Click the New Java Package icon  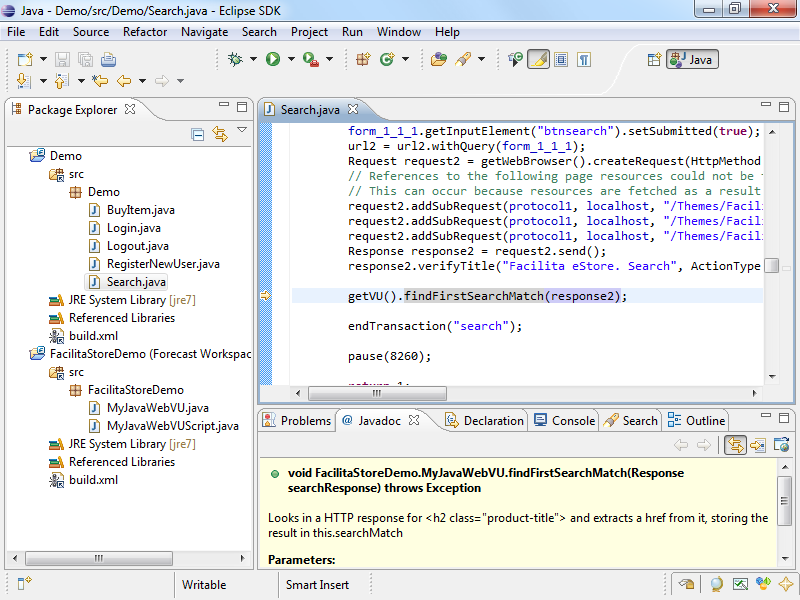click(363, 59)
